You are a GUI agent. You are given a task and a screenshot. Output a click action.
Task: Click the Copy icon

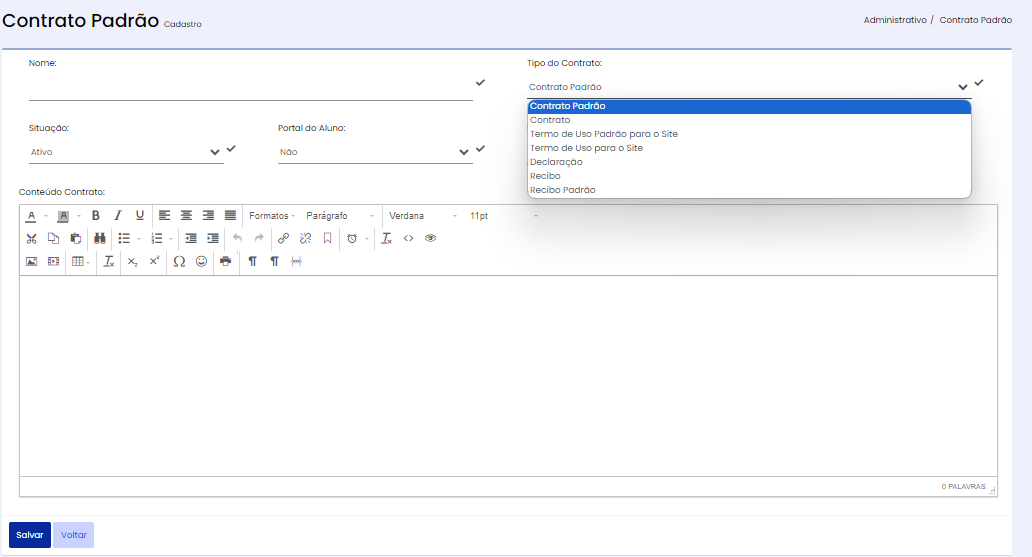click(53, 238)
